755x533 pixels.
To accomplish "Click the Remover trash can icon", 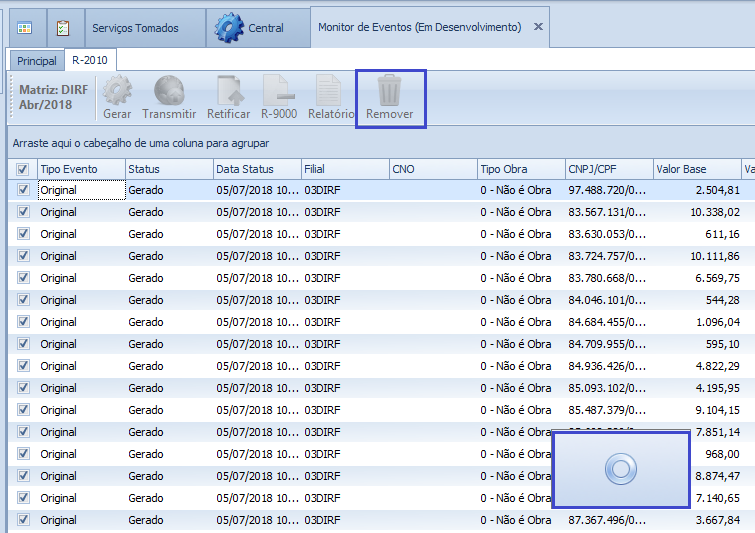I will 389,92.
